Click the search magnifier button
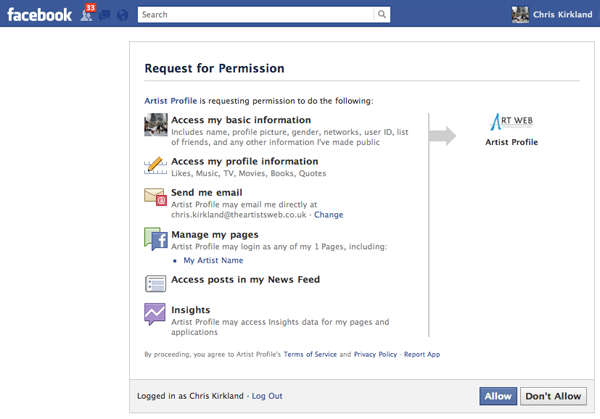 pos(382,14)
